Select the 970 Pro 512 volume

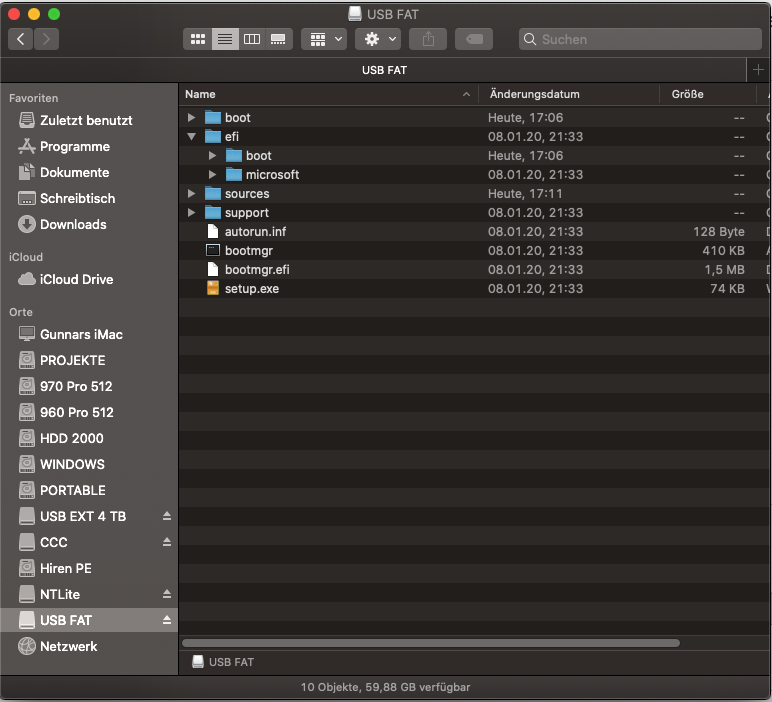(x=89, y=386)
